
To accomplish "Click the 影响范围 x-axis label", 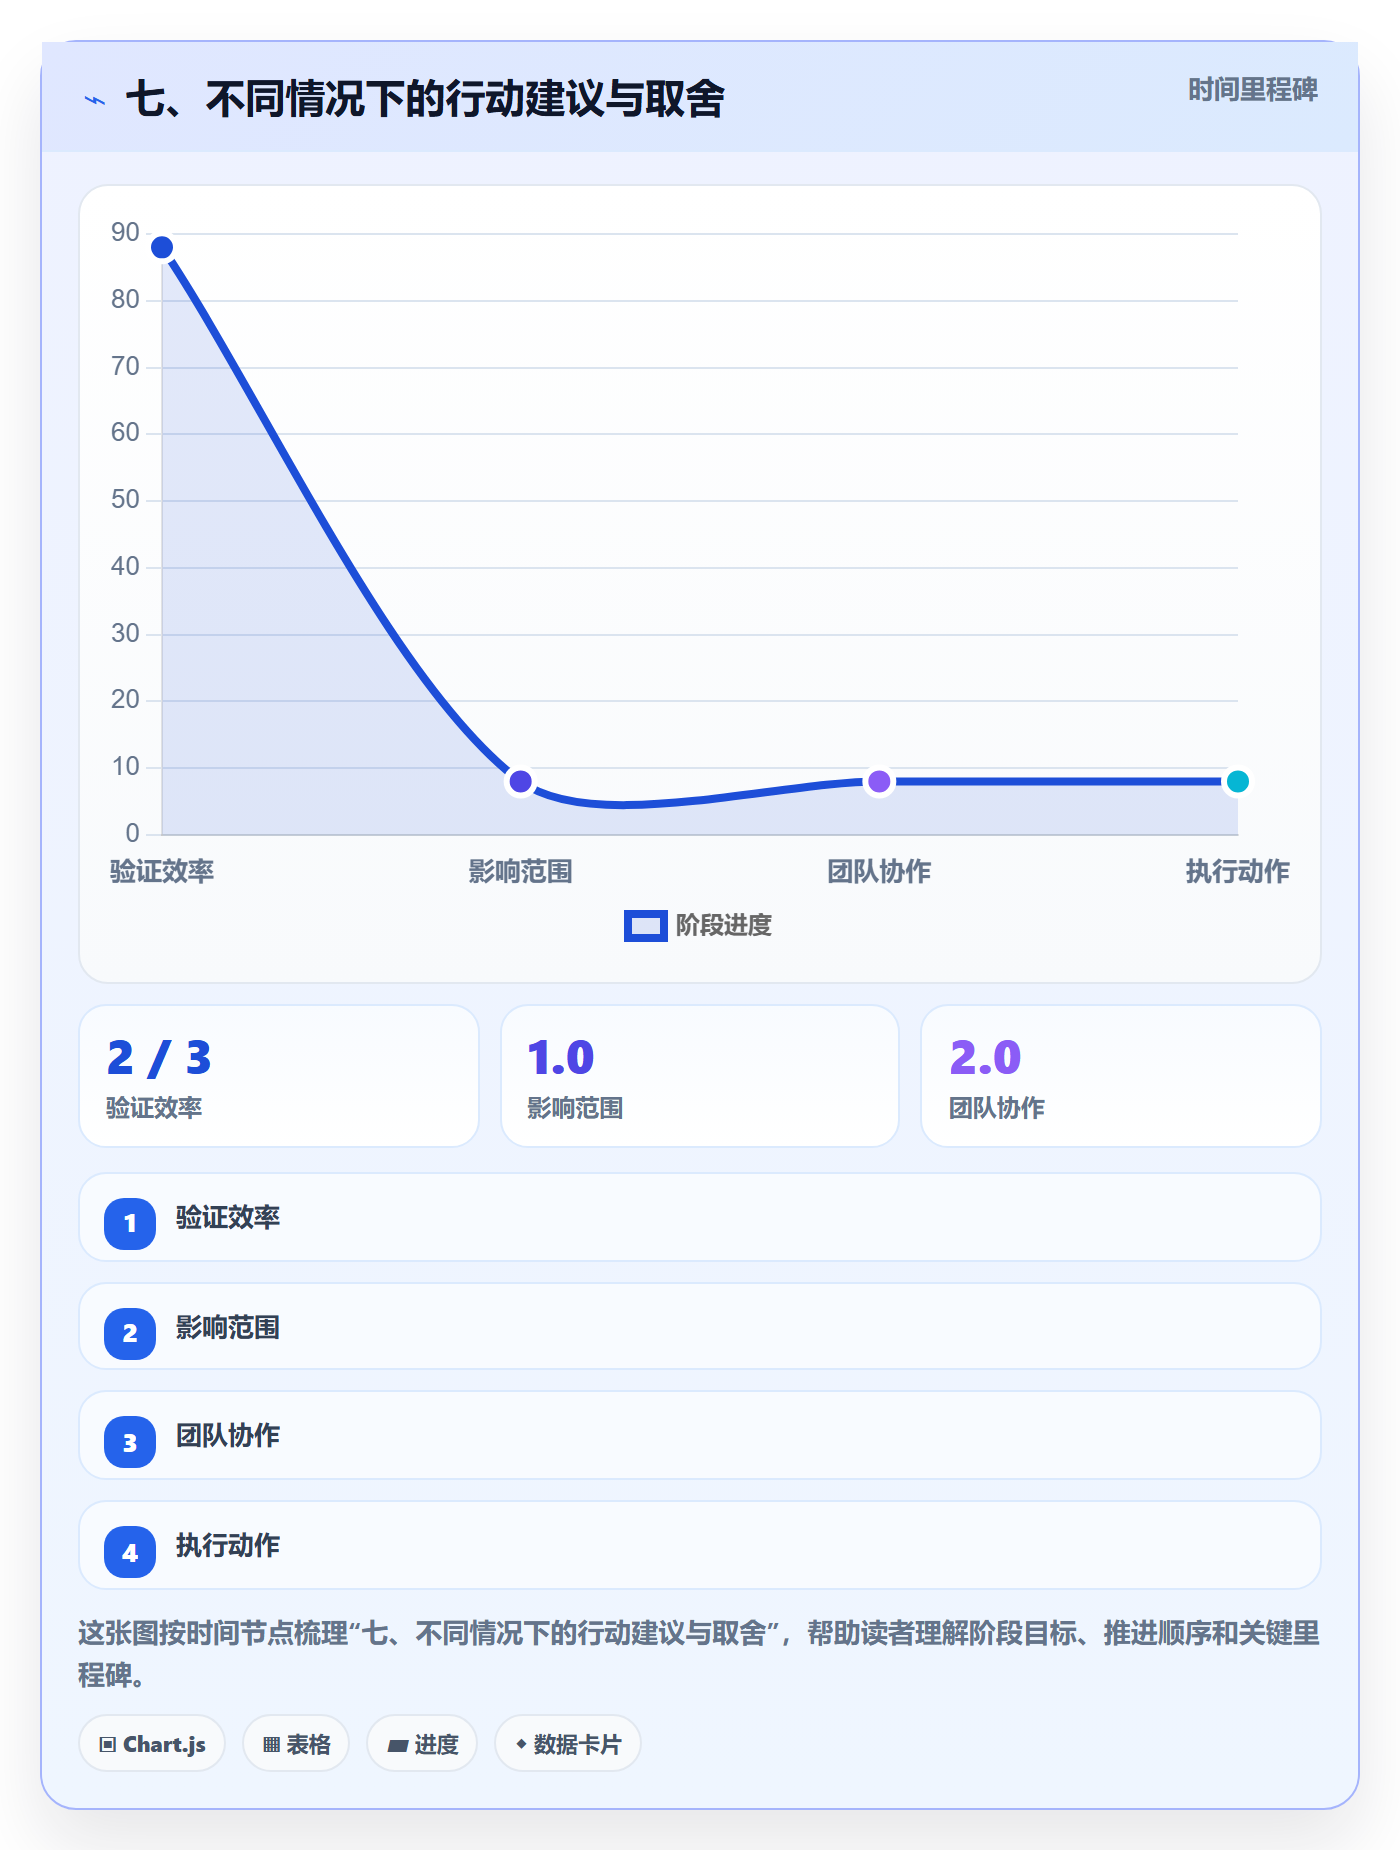I will (x=520, y=871).
